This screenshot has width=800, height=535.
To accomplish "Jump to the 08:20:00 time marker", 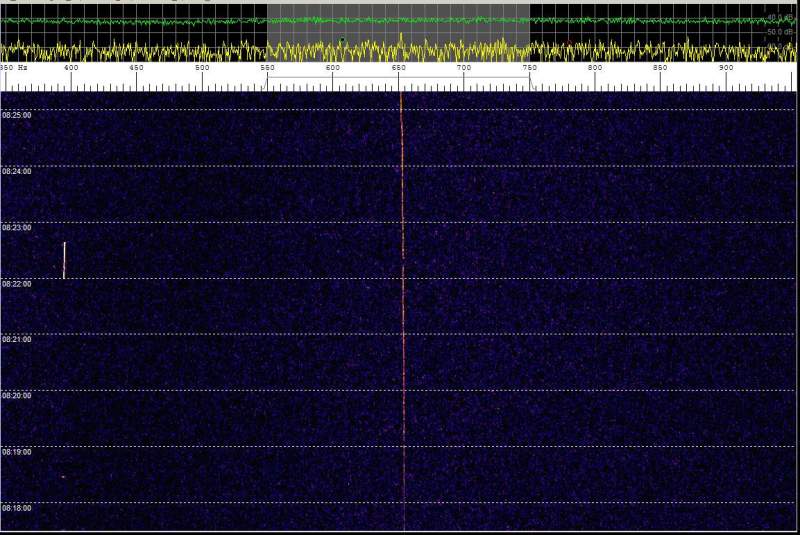I will click(17, 396).
